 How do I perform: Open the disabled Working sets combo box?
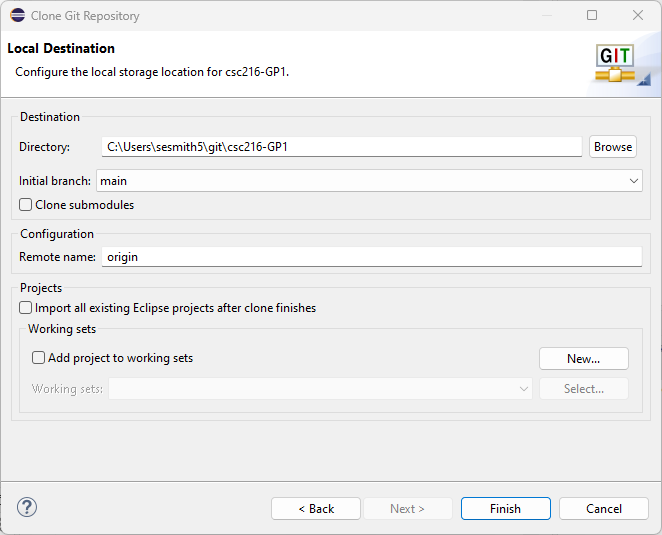point(320,388)
